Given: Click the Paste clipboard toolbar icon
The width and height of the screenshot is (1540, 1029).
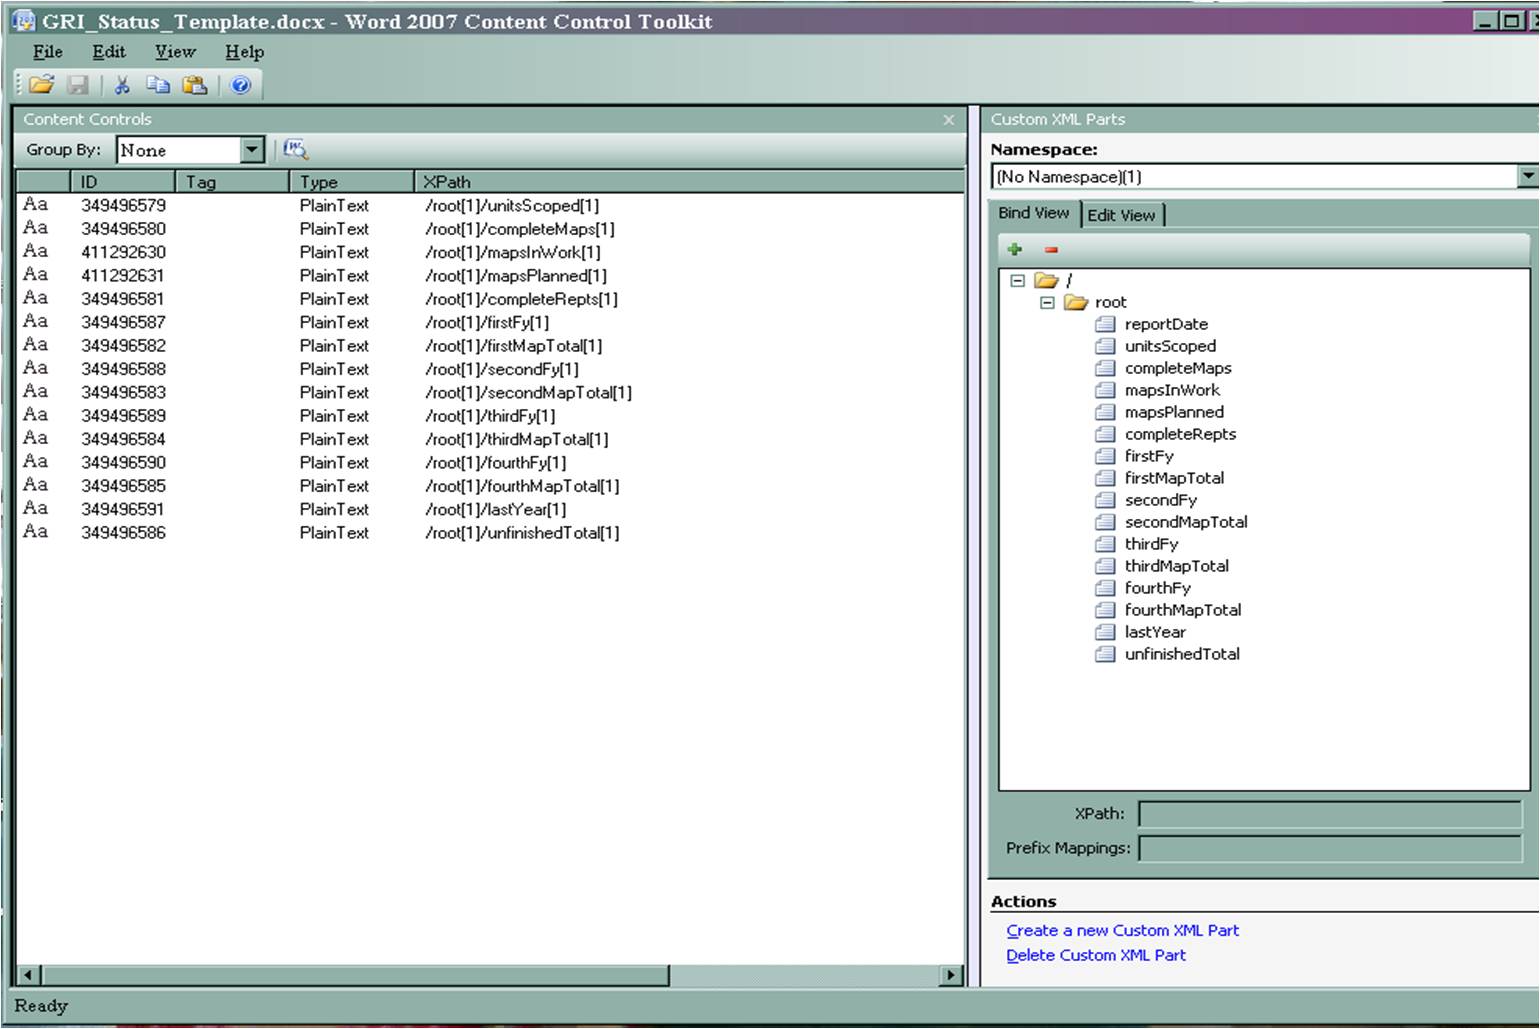Looking at the screenshot, I should [x=195, y=85].
